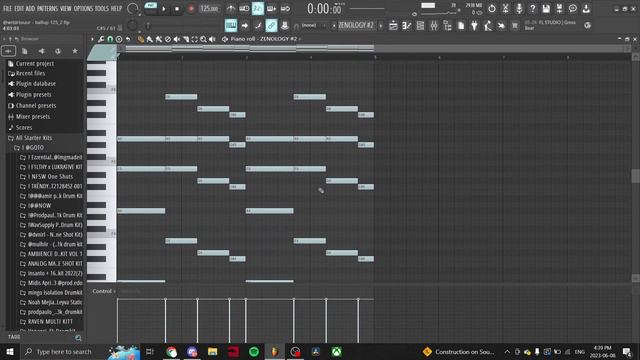The image size is (640, 360).
Task: Open the PATTERNS menu
Action: tap(48, 8)
